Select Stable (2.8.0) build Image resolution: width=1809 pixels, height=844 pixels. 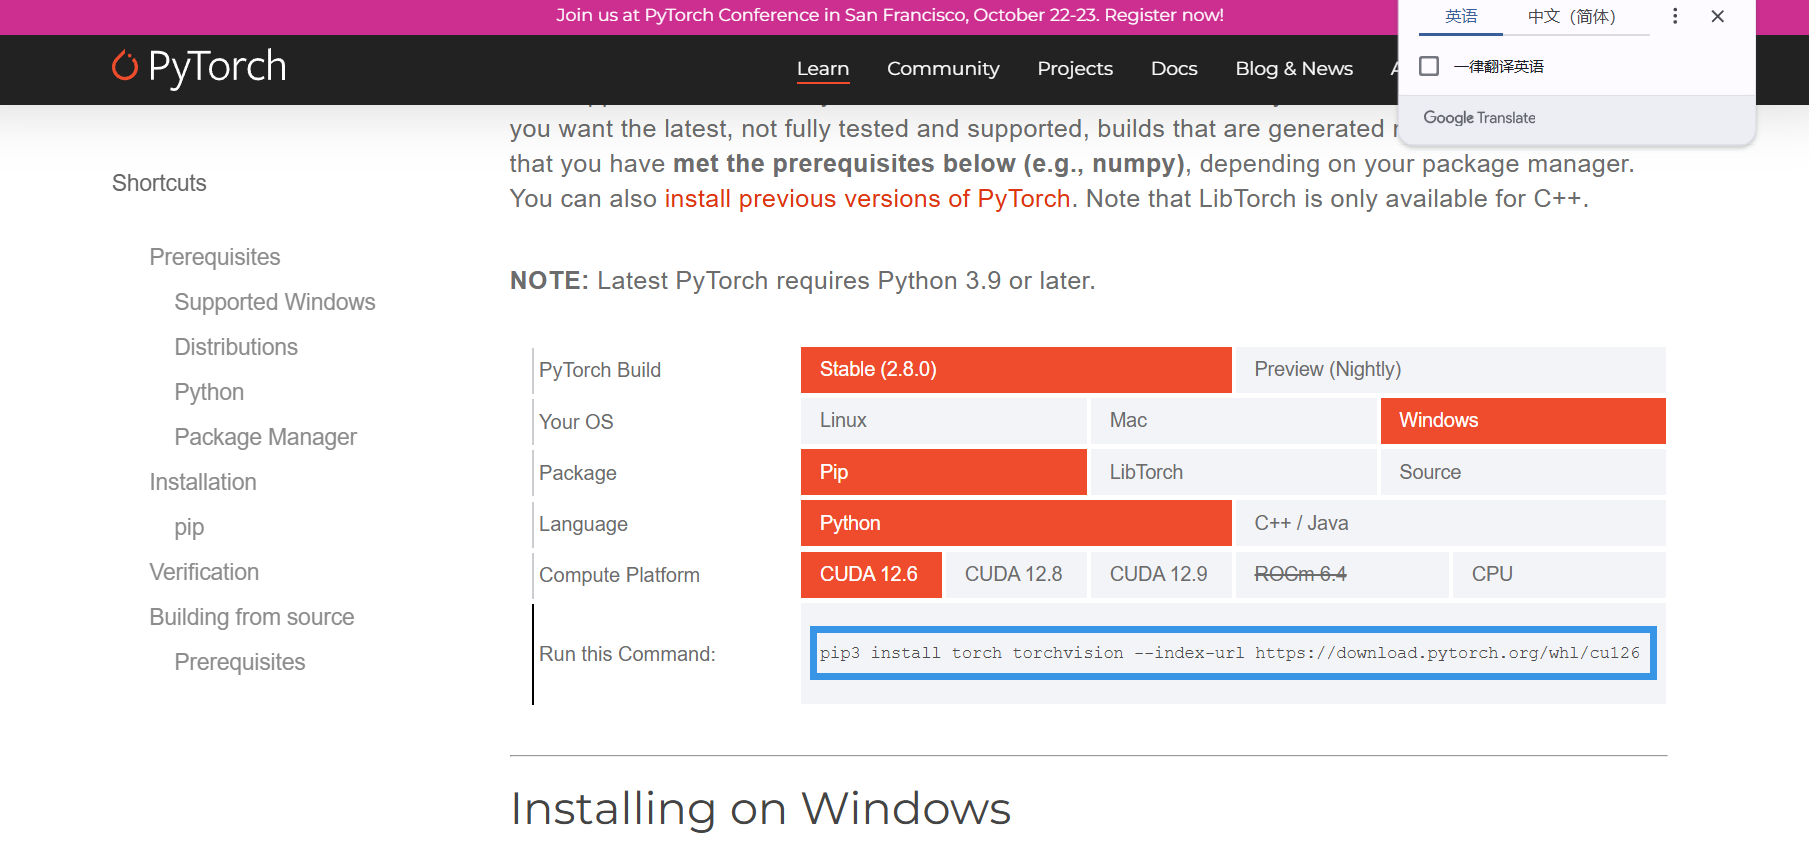(1016, 370)
